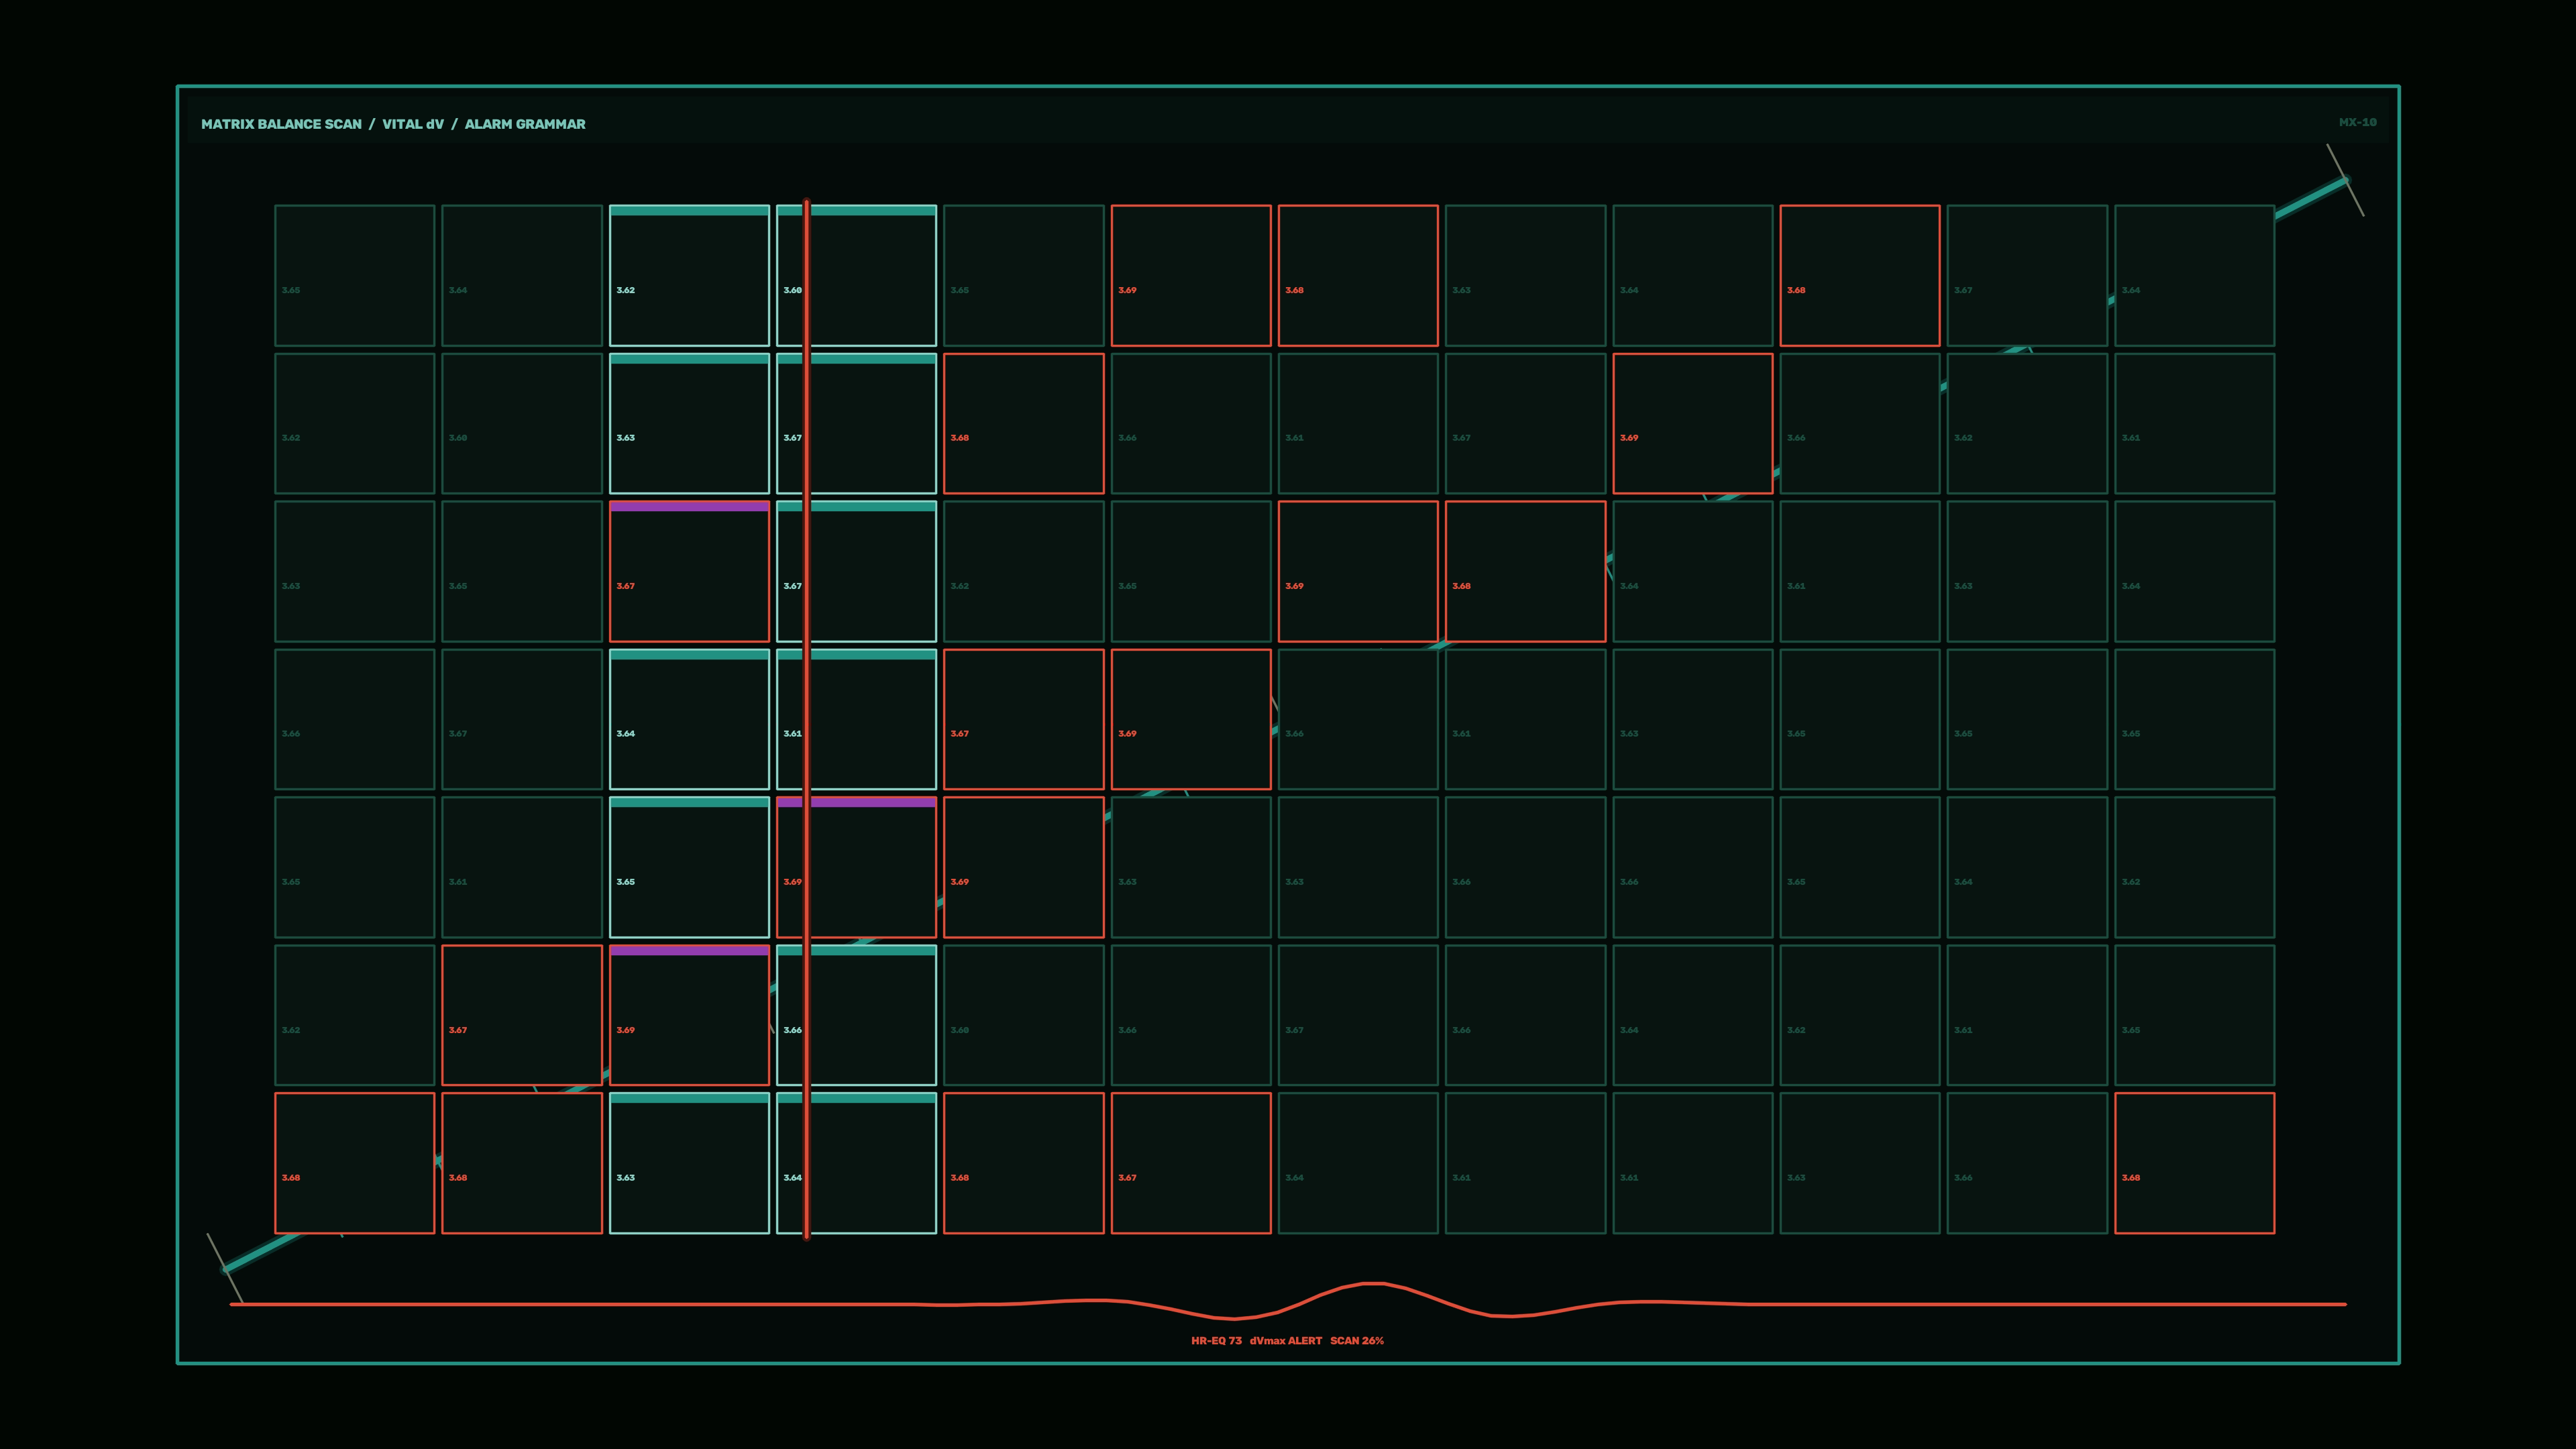
Task: Select the teal-barred cell reading 3.66
Action: click(856, 1015)
